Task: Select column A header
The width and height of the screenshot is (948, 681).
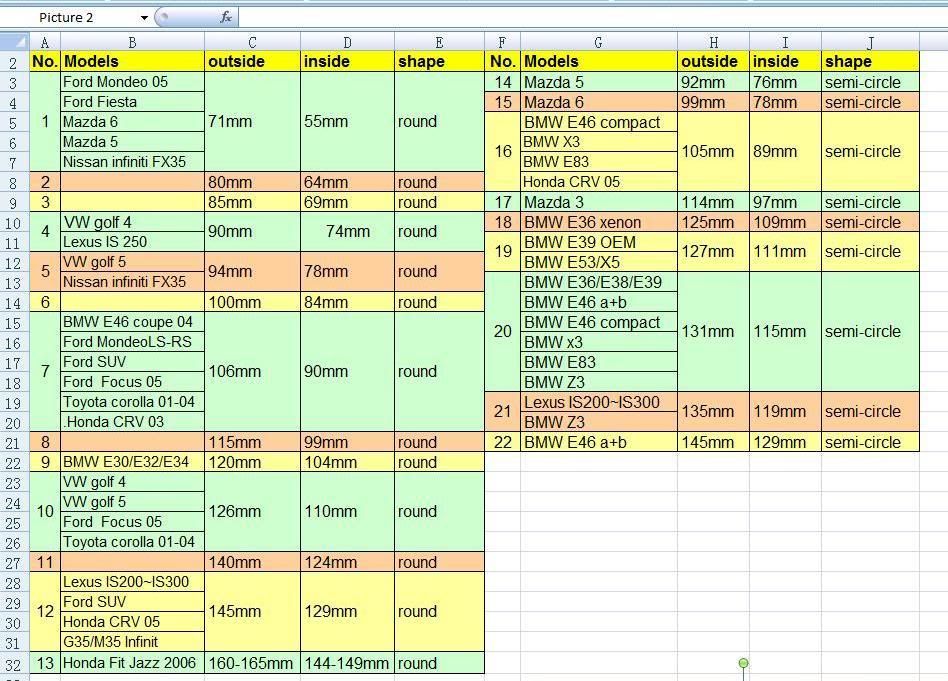Action: coord(45,42)
